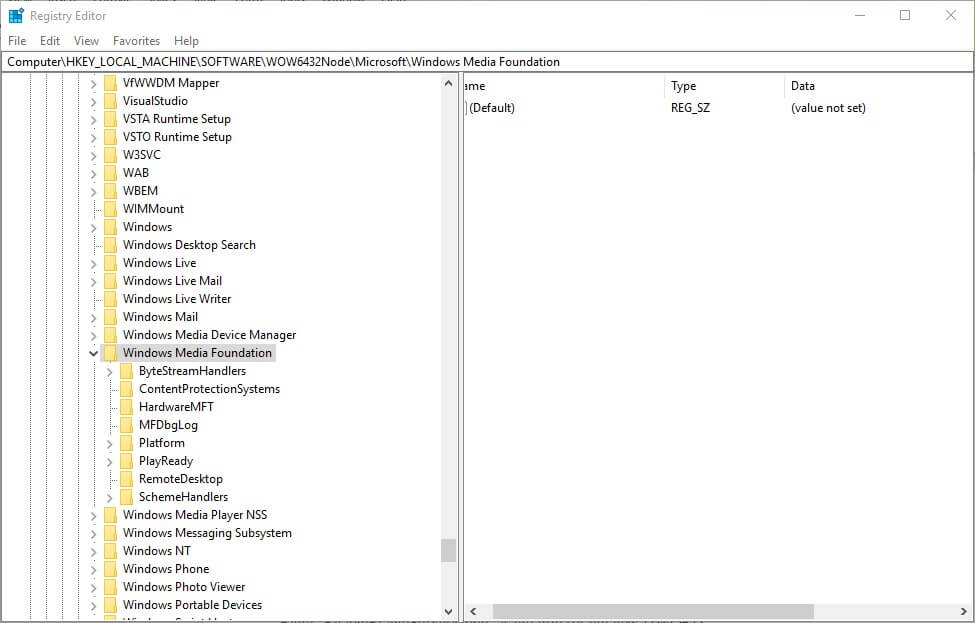Click the Windows Live folder icon
Screen dimensions: 975x623
click(110, 262)
